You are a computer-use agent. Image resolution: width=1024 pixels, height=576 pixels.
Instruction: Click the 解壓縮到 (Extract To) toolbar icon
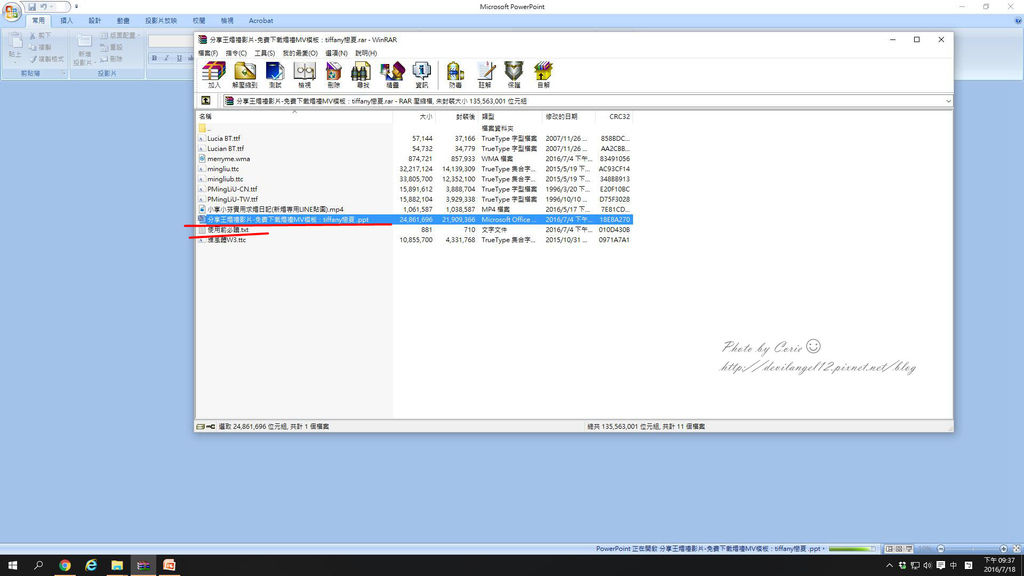tap(245, 74)
